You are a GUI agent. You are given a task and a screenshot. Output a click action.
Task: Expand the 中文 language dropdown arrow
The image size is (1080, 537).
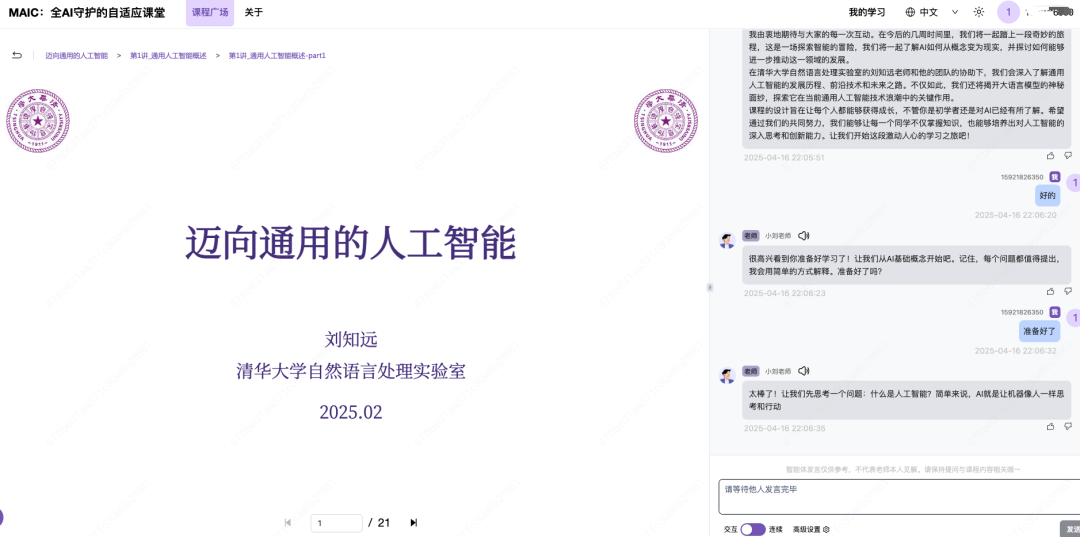click(955, 12)
